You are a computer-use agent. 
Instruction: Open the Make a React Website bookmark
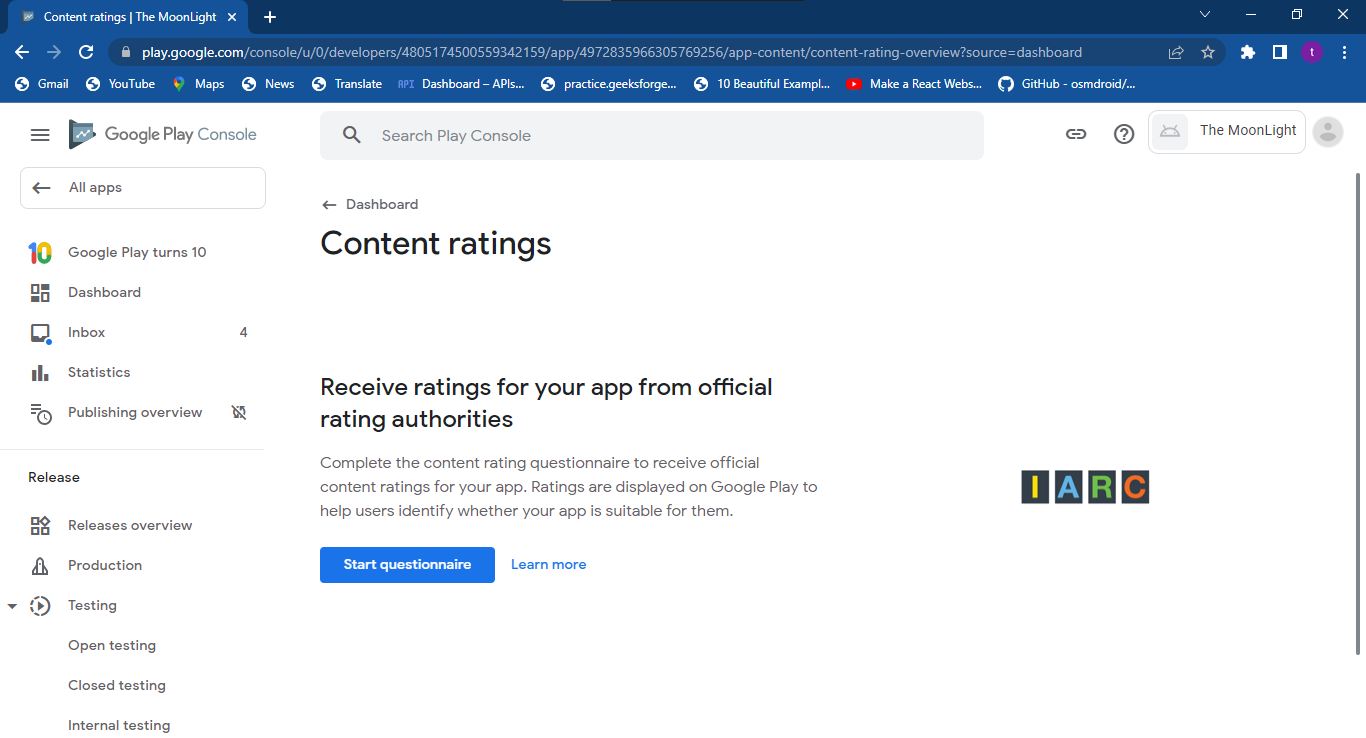tap(915, 84)
